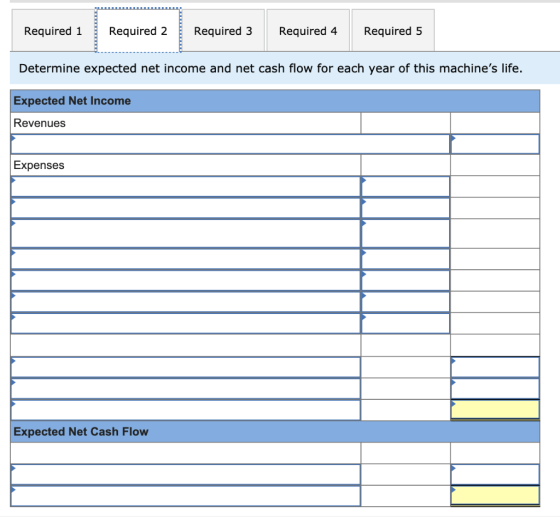Open the Required 3 tab
The image size is (560, 517).
223,31
